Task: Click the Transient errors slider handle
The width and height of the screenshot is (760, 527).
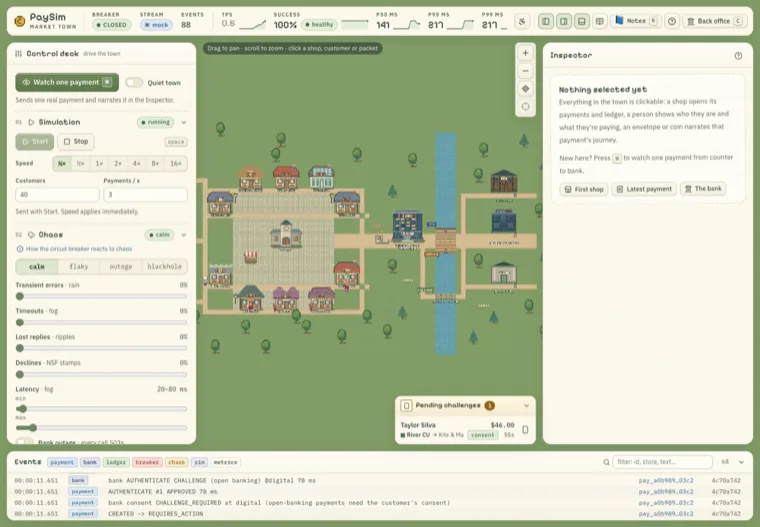Action: click(x=20, y=296)
